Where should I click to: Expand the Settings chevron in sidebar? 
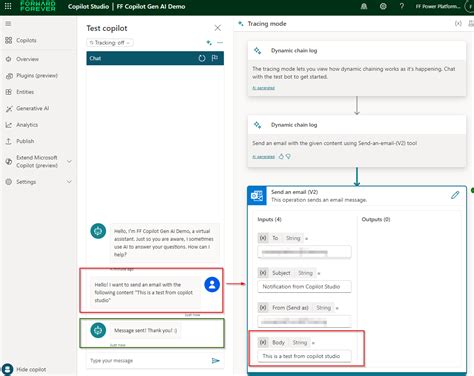pos(69,182)
